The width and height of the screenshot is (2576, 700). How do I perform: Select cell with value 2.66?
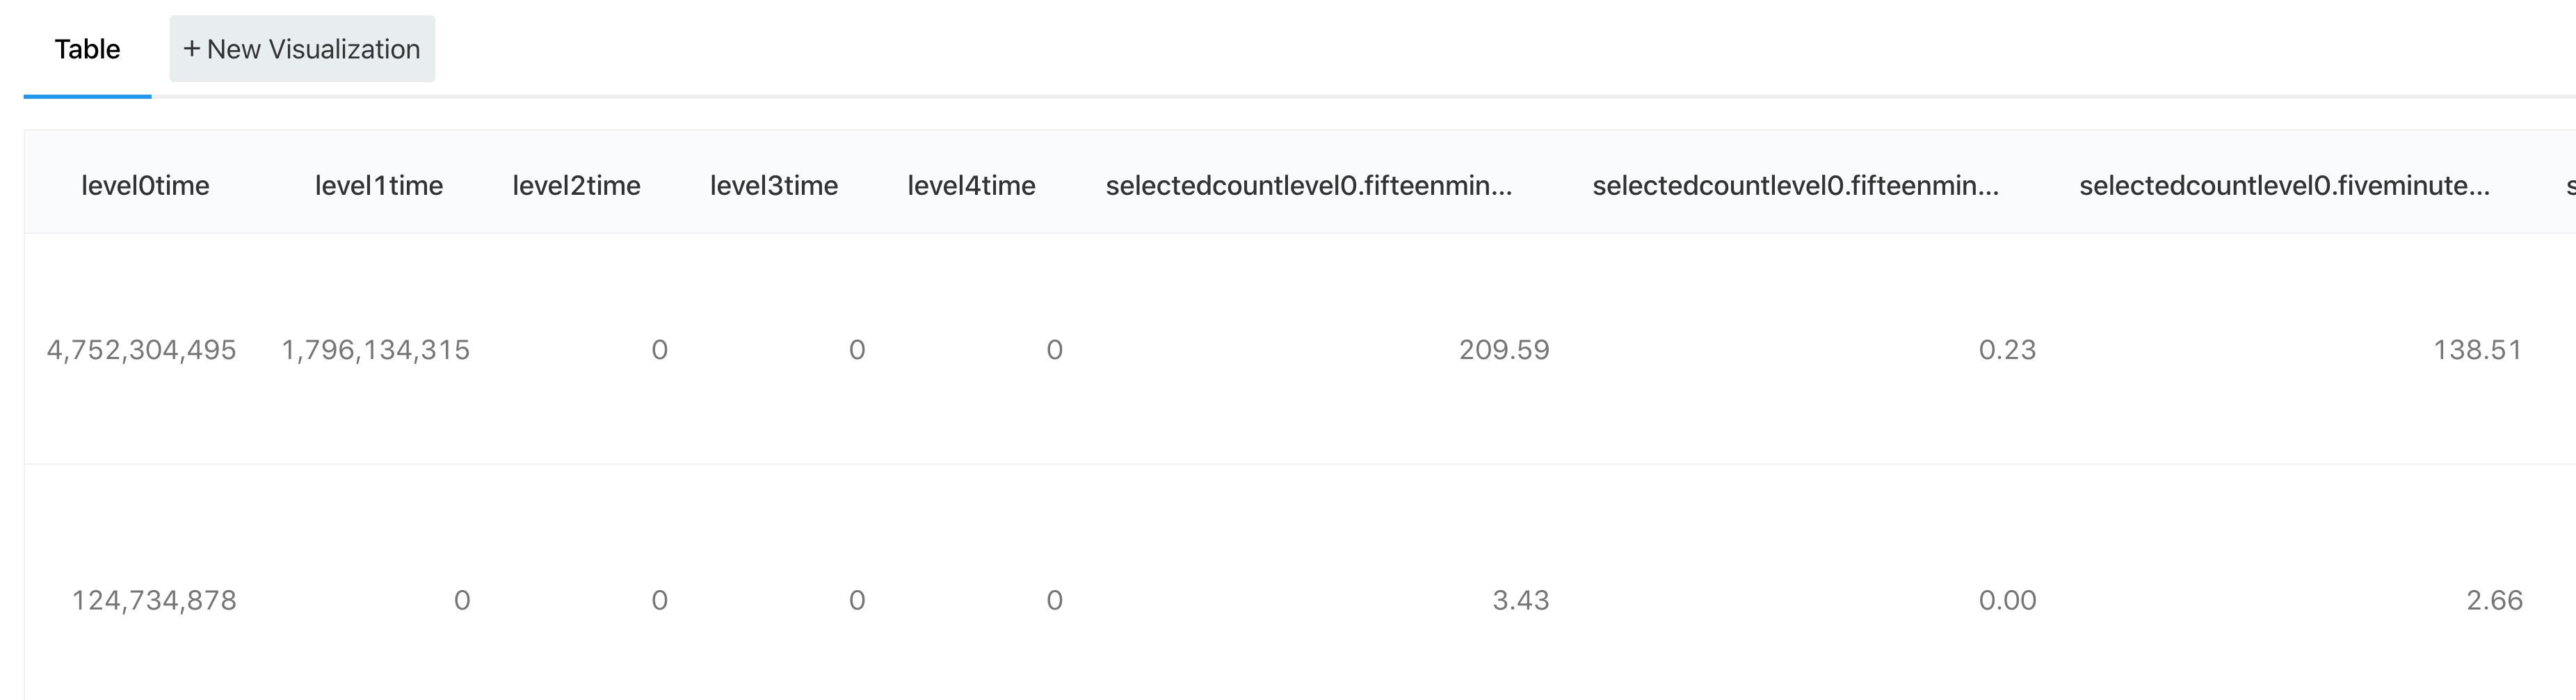[2494, 600]
